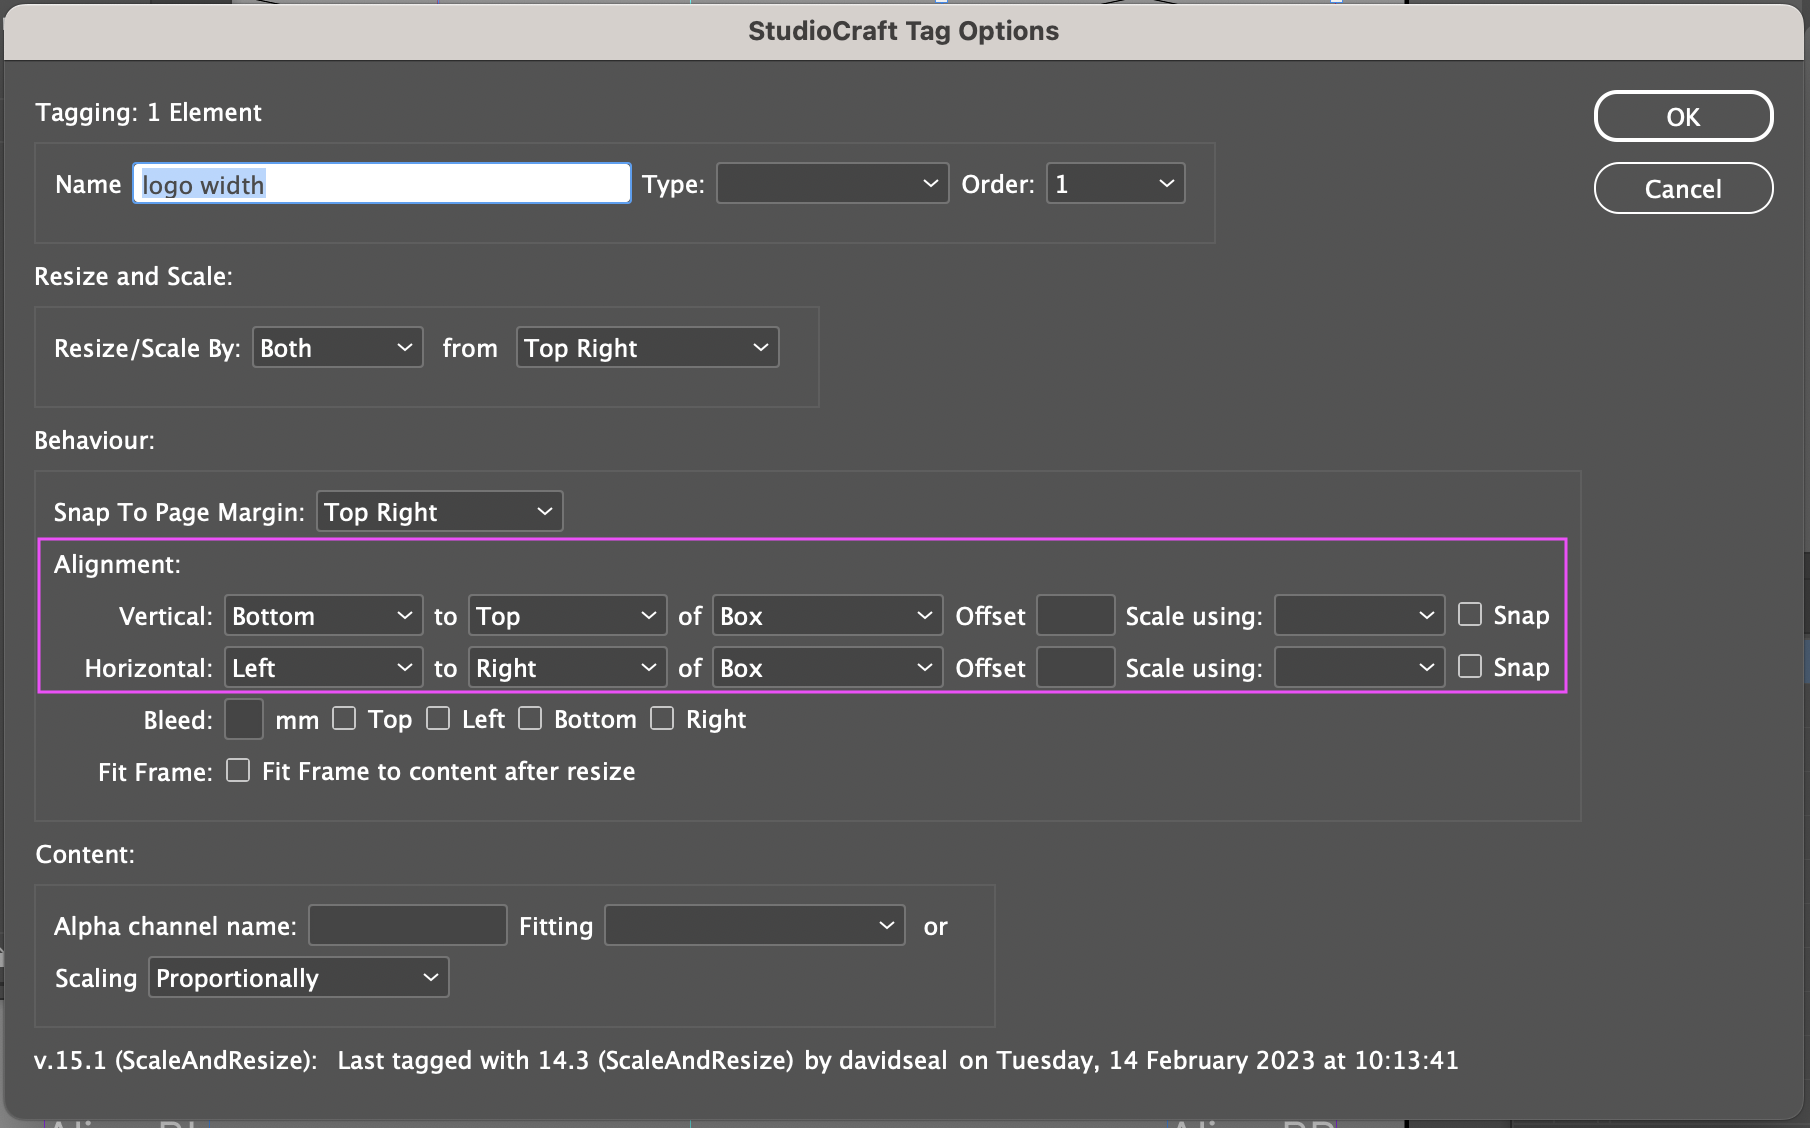
Task: Change the 'from' anchor dropdown (Top Right)
Action: [x=647, y=348]
